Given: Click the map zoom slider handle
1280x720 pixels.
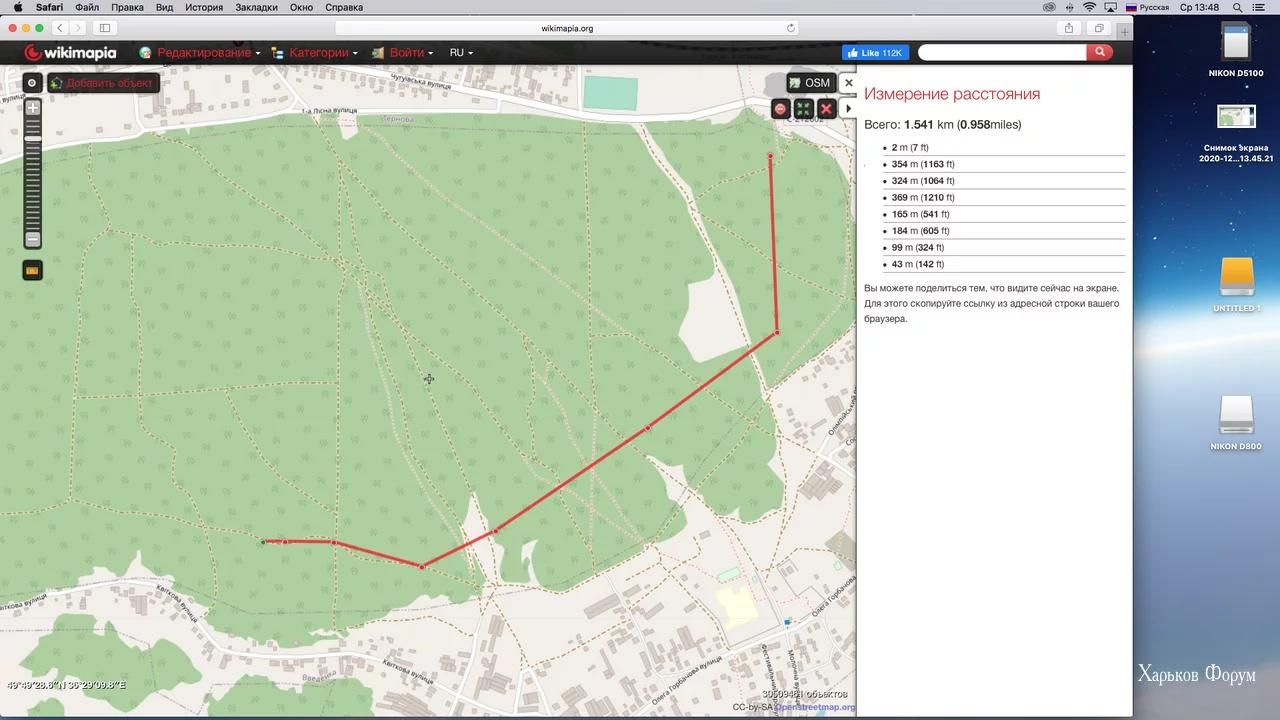Looking at the screenshot, I should (33, 139).
